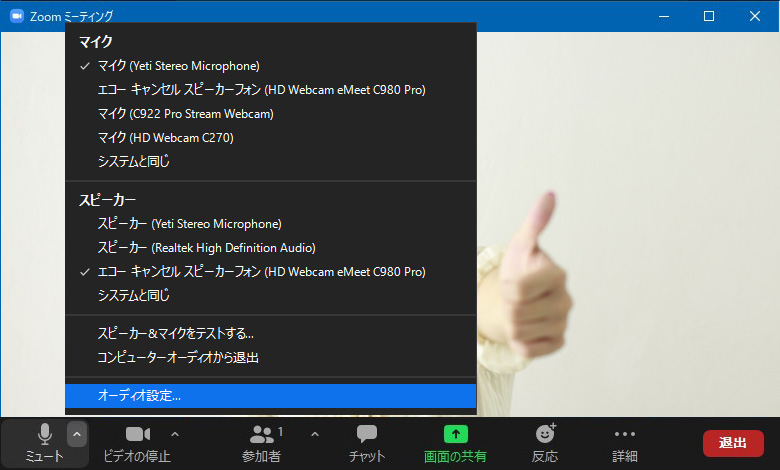The height and width of the screenshot is (470, 780).
Task: Click the red 退出 leave button
Action: [x=733, y=443]
